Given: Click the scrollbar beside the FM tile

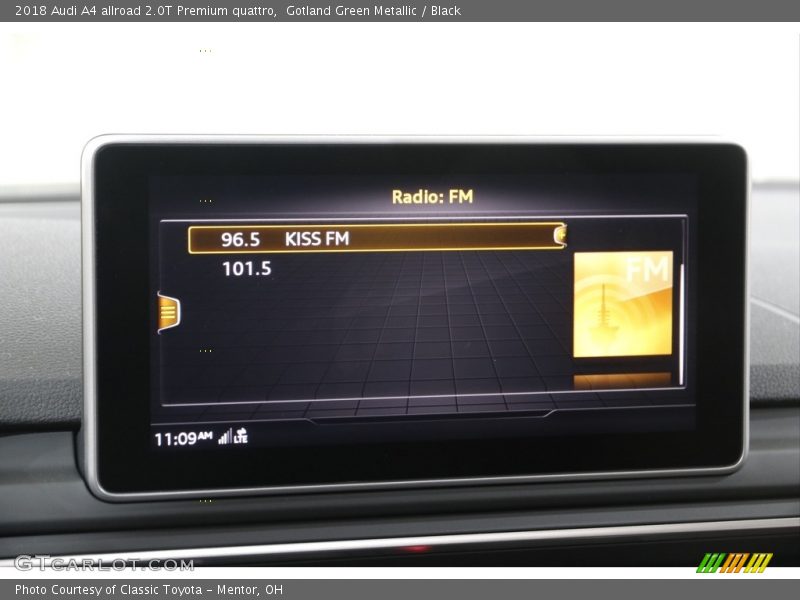Looking at the screenshot, I should [682, 323].
